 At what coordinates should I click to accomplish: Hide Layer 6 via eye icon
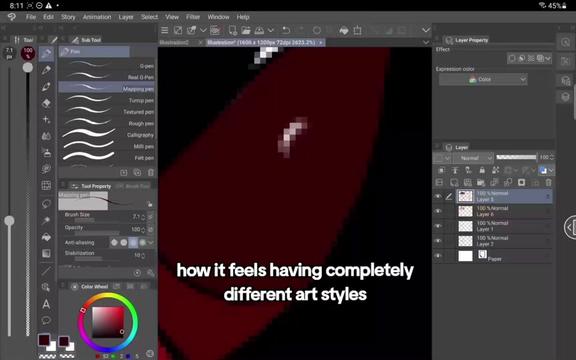coord(438,211)
